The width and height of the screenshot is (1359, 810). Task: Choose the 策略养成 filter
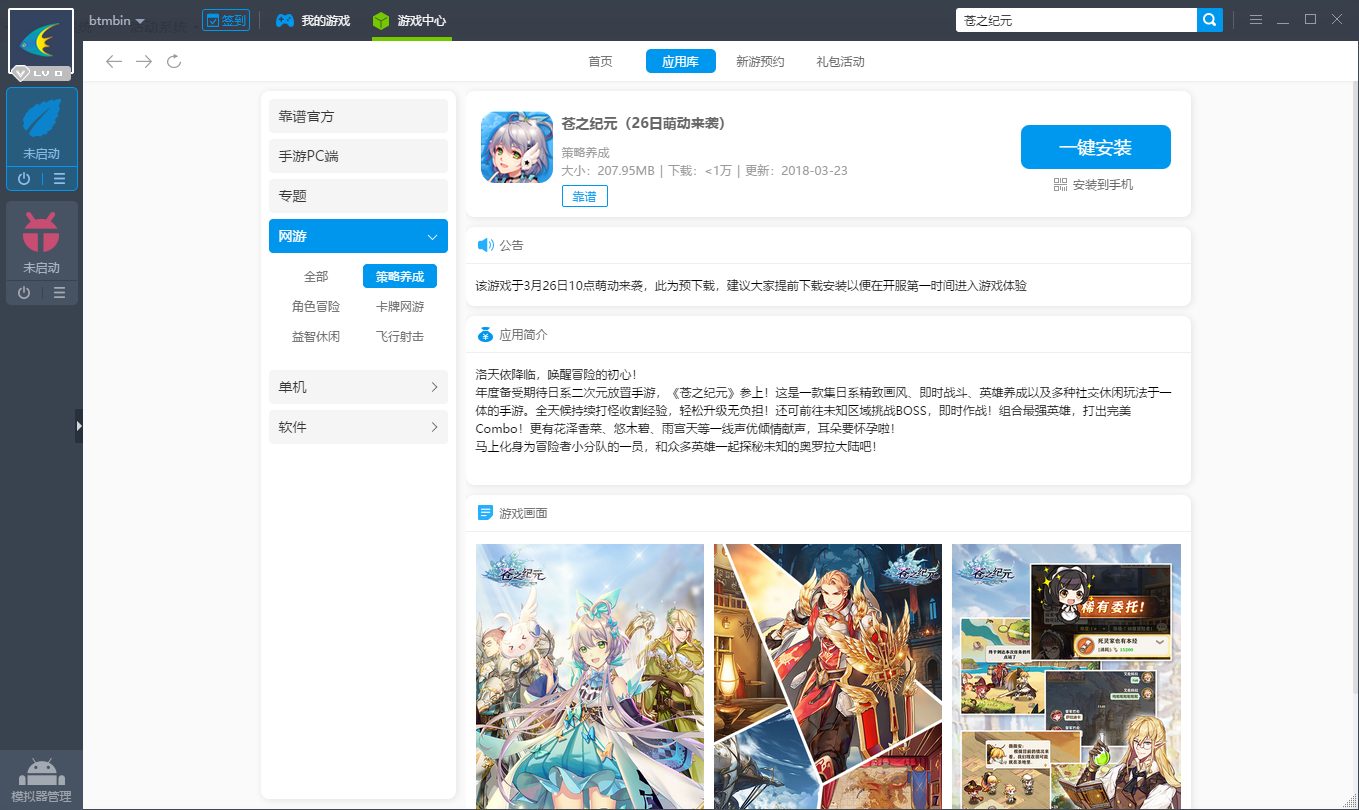click(x=400, y=277)
